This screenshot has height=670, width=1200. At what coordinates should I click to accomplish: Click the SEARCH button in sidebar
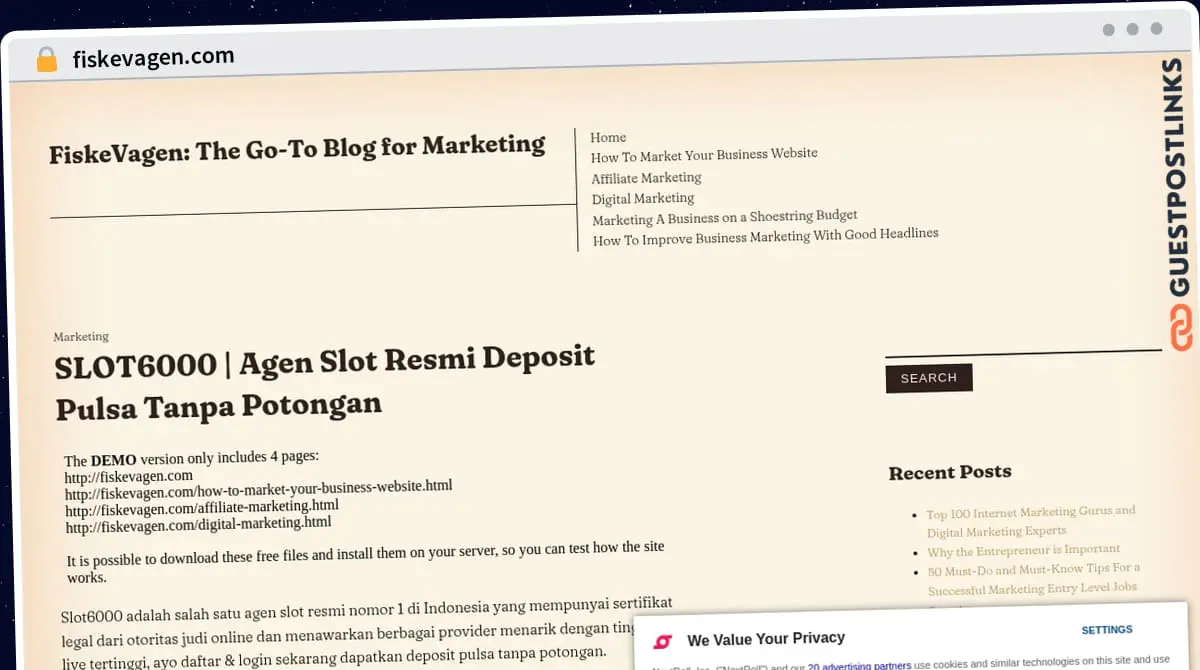pos(929,378)
